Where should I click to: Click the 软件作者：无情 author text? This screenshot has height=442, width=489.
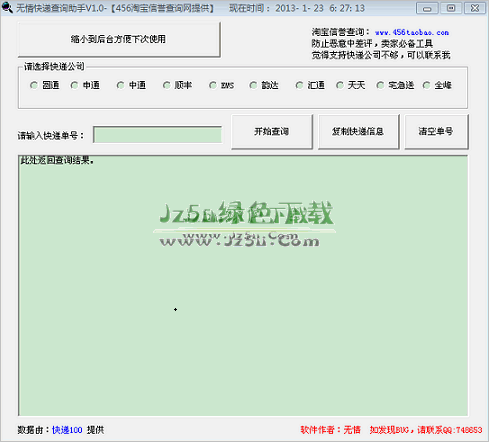tap(330, 430)
